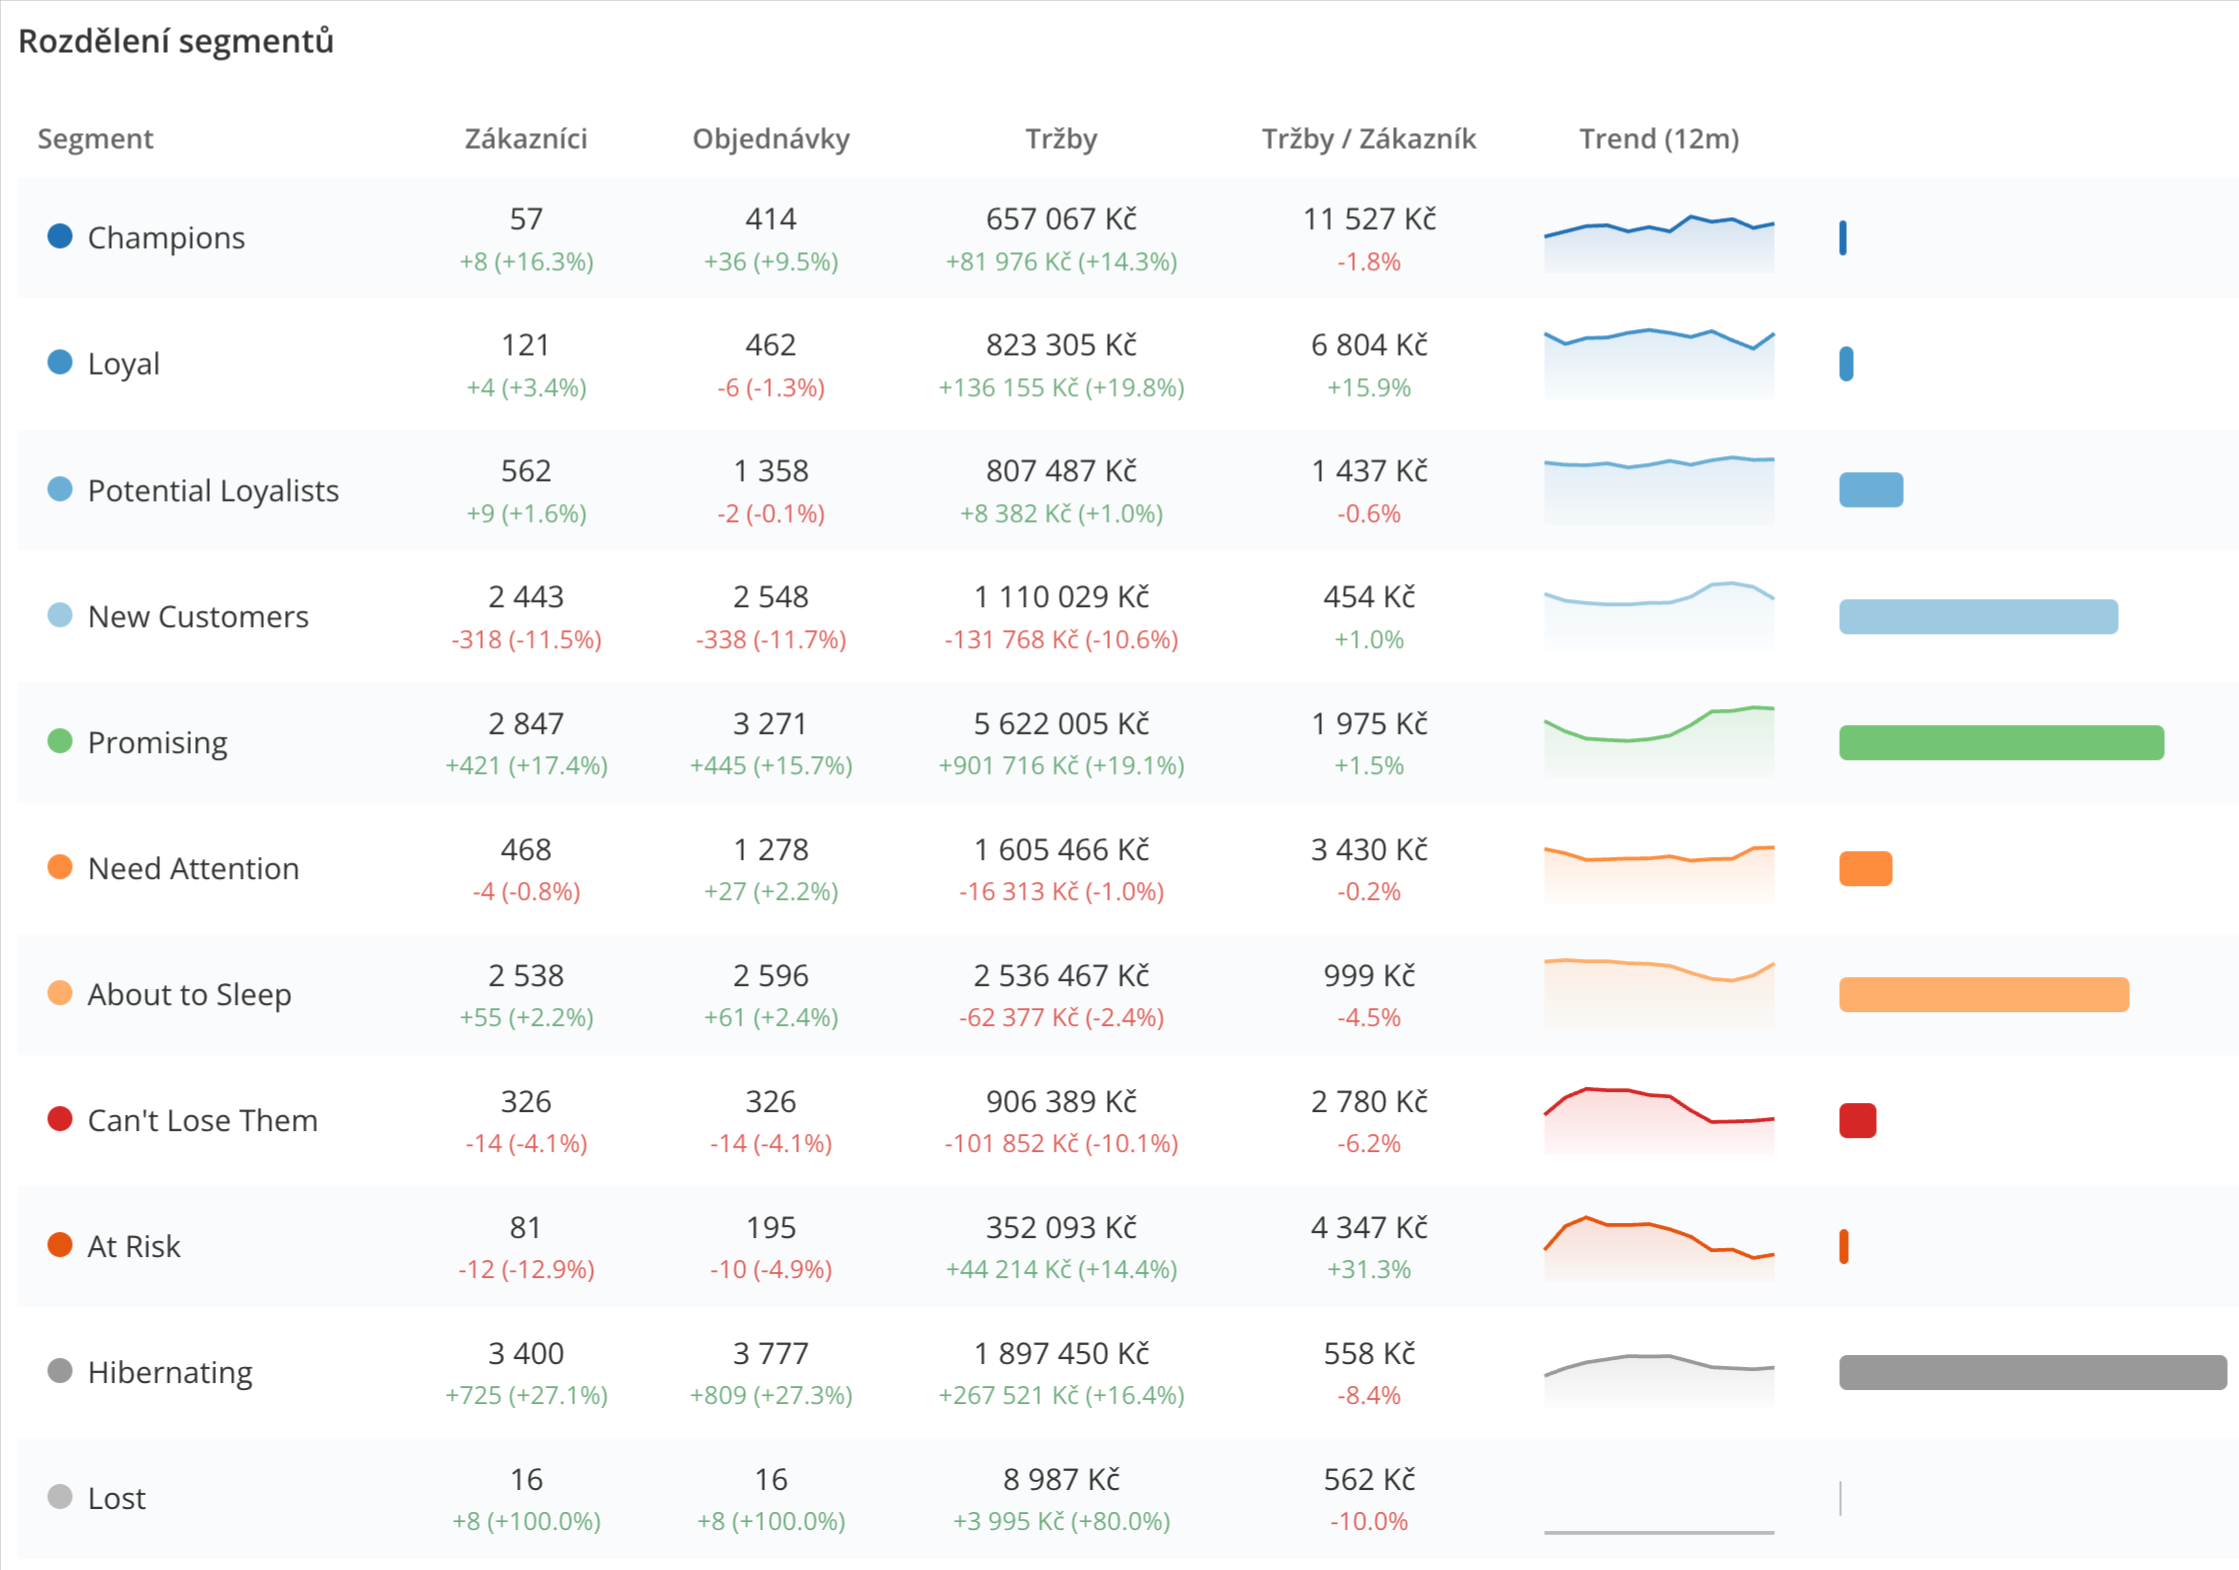2239x1570 pixels.
Task: Click the Lost segment gray dot
Action: (x=60, y=1497)
